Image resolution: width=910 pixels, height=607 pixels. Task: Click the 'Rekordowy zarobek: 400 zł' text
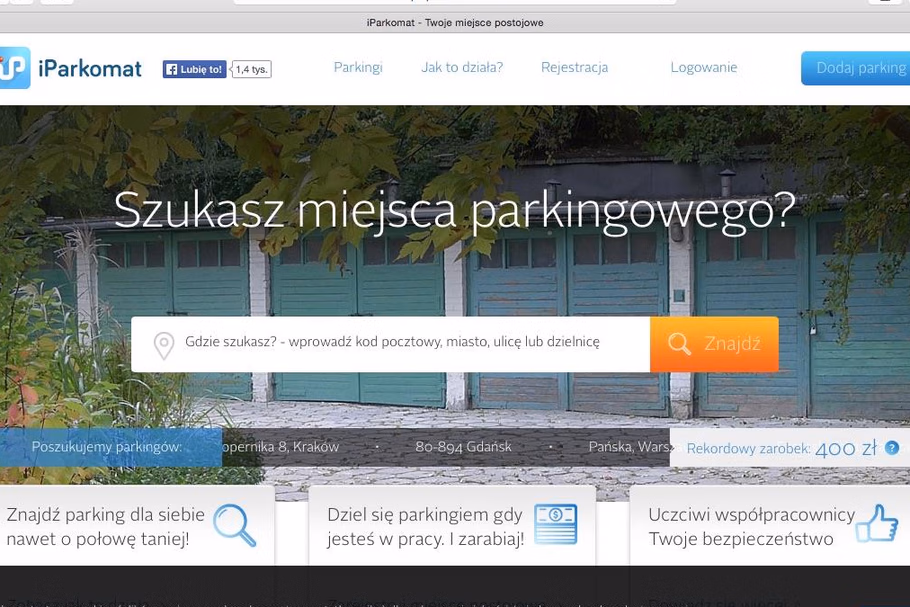point(780,448)
